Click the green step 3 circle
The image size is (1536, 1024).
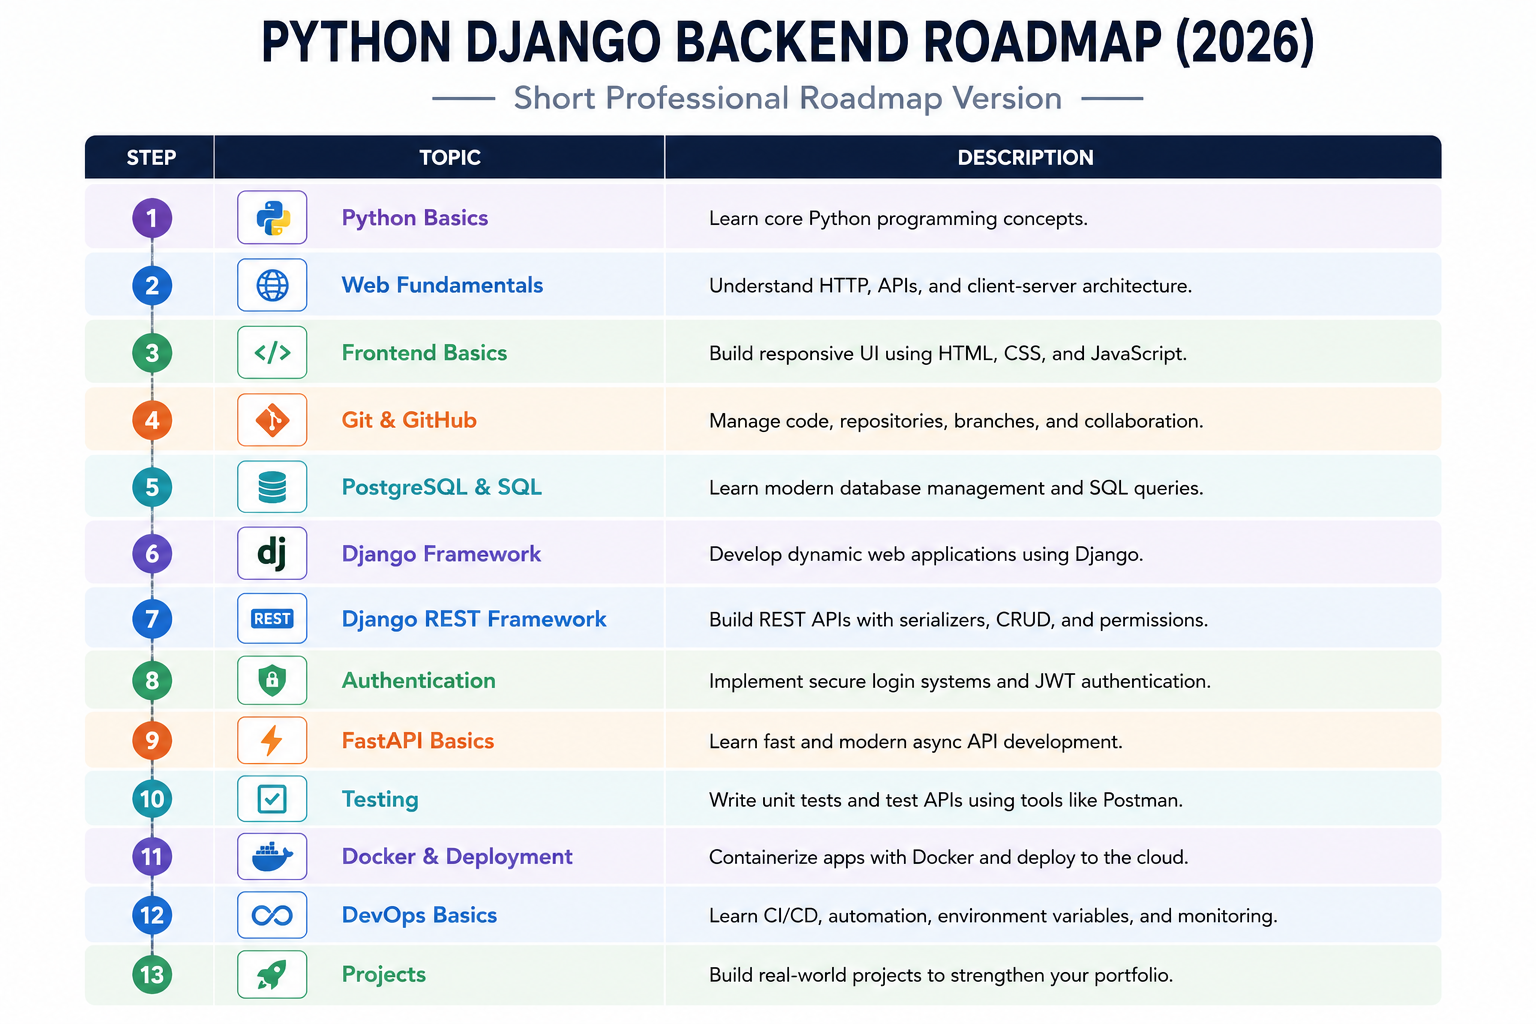tap(152, 353)
